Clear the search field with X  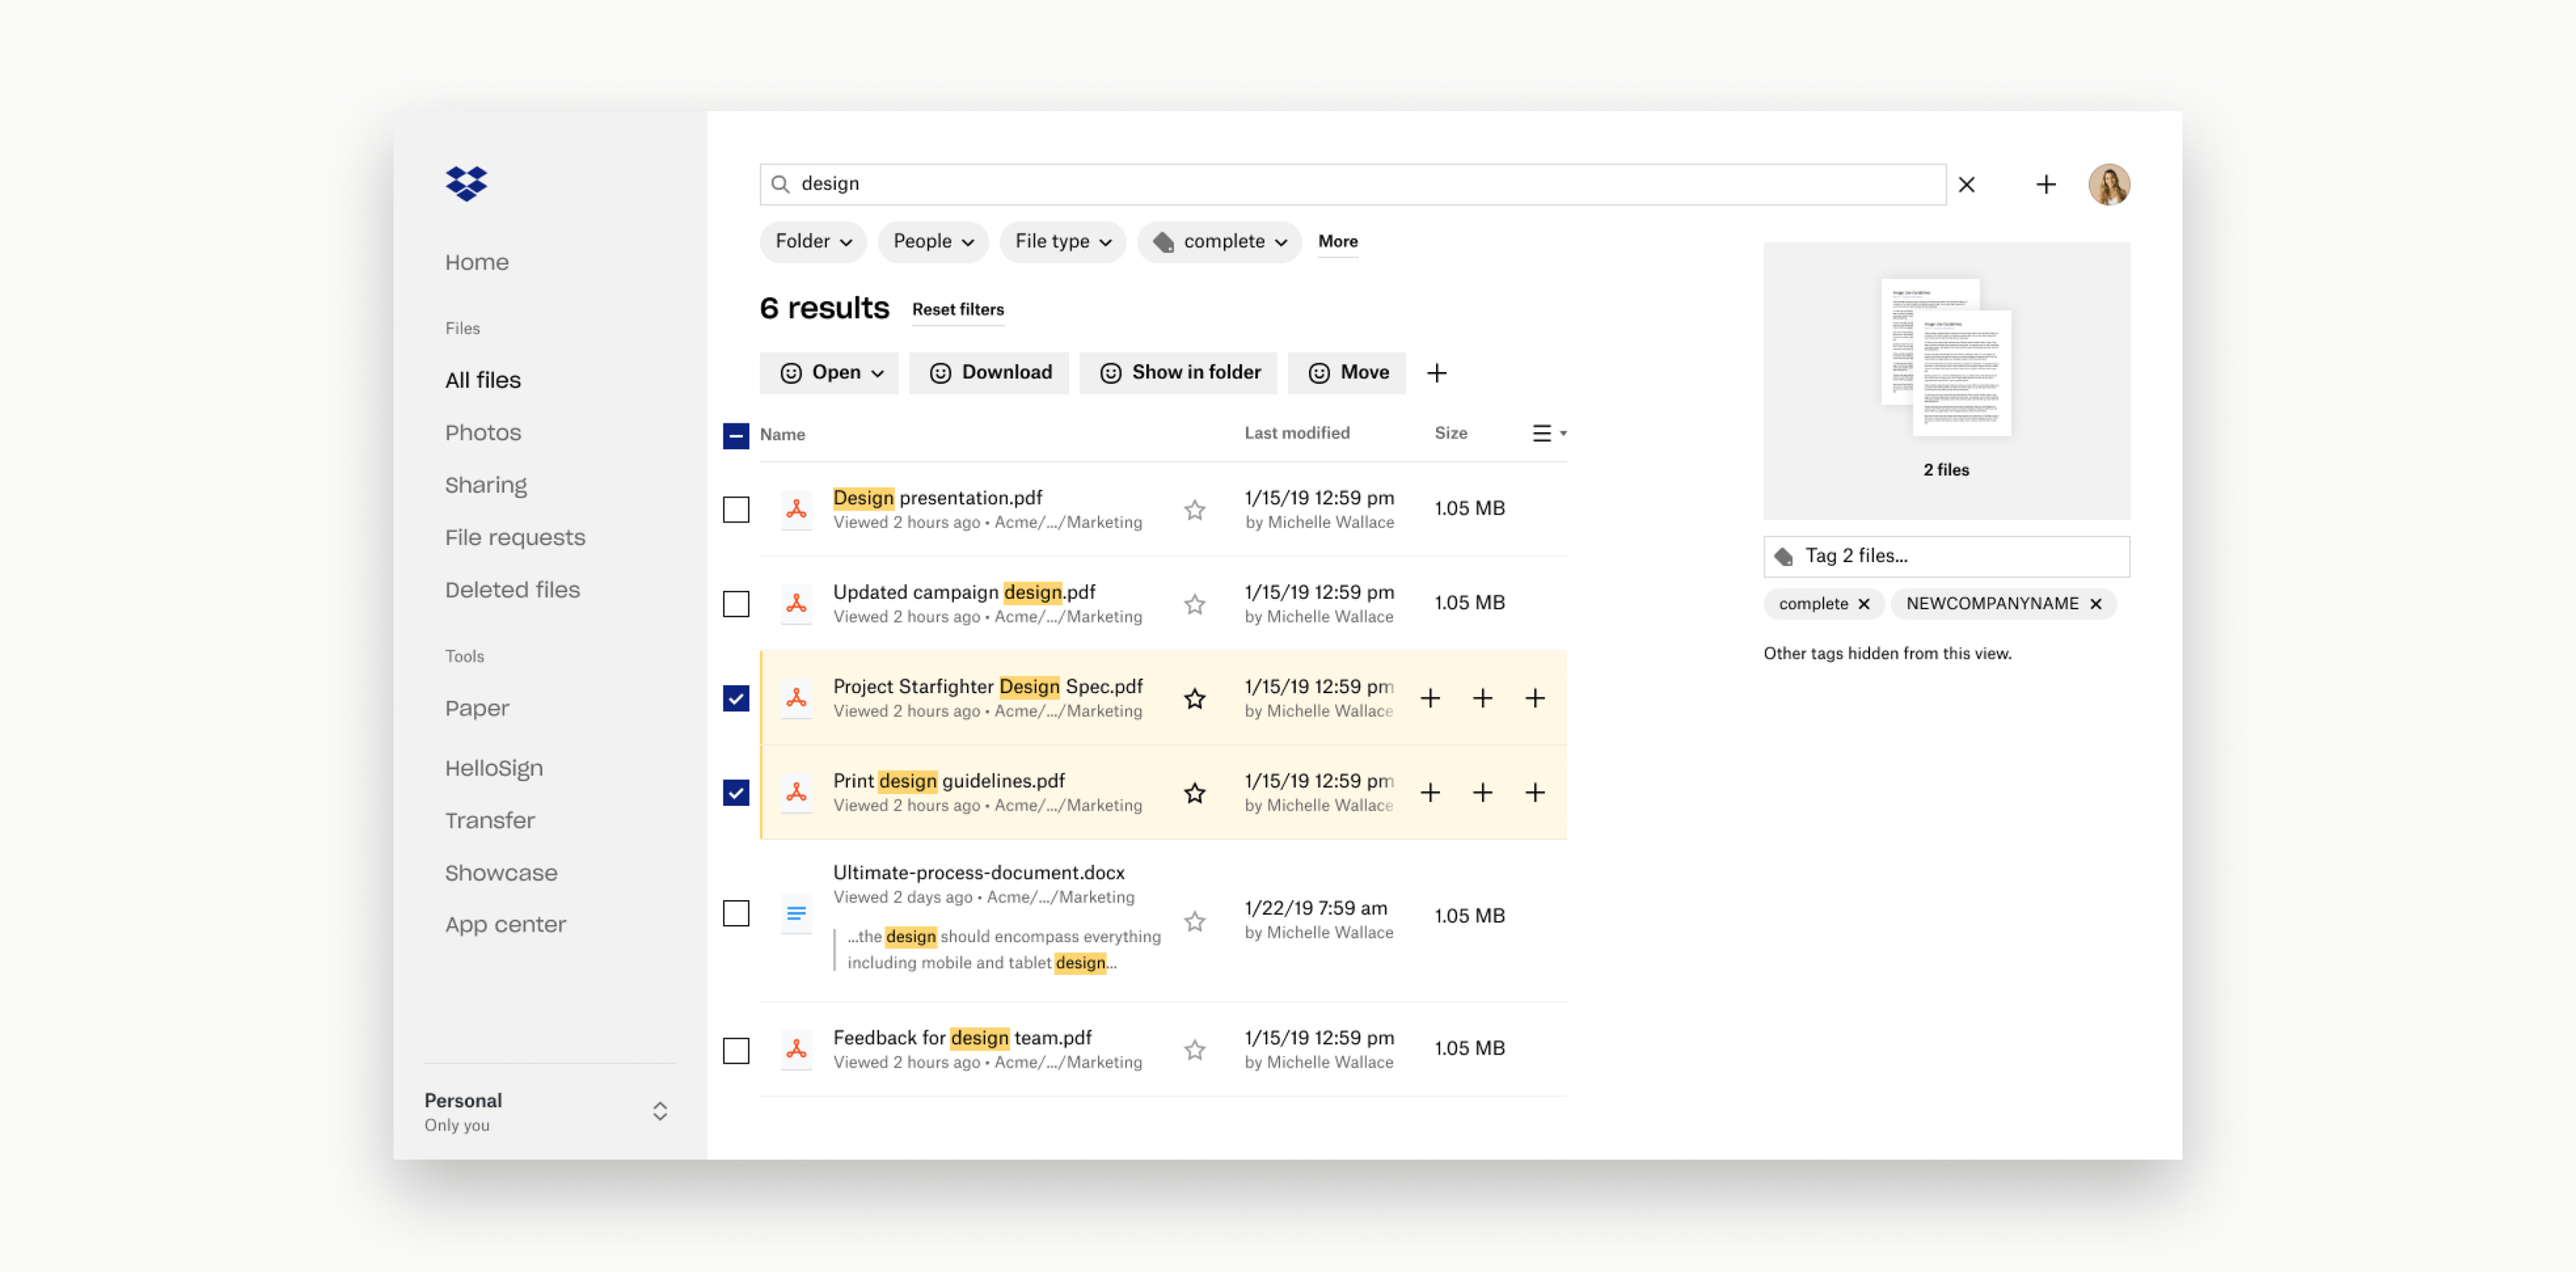1966,184
